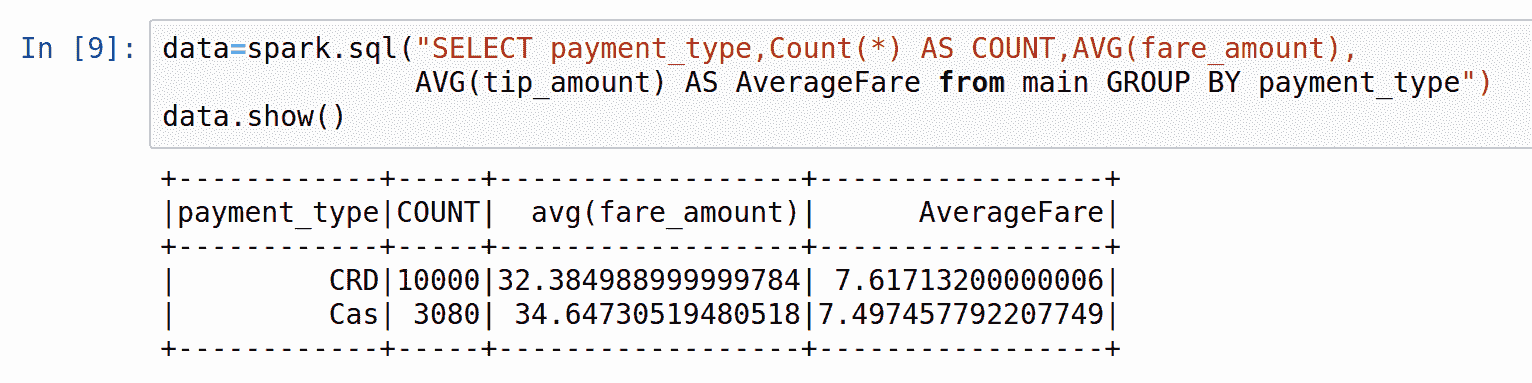
Task: Select the value 32.384988999999784
Action: pos(649,282)
